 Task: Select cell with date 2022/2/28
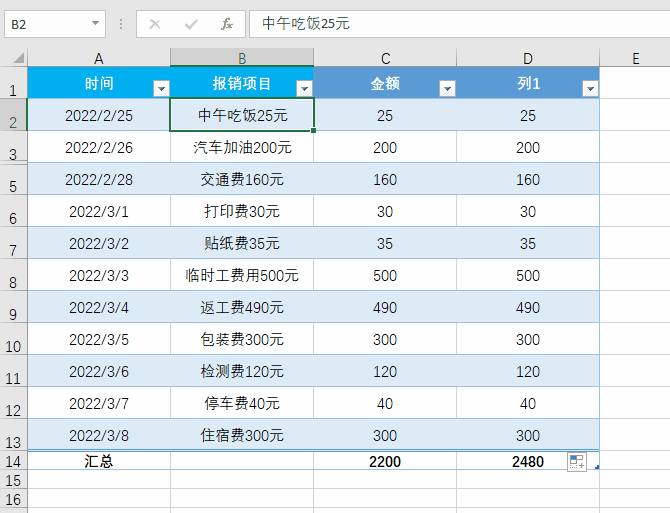[x=99, y=179]
